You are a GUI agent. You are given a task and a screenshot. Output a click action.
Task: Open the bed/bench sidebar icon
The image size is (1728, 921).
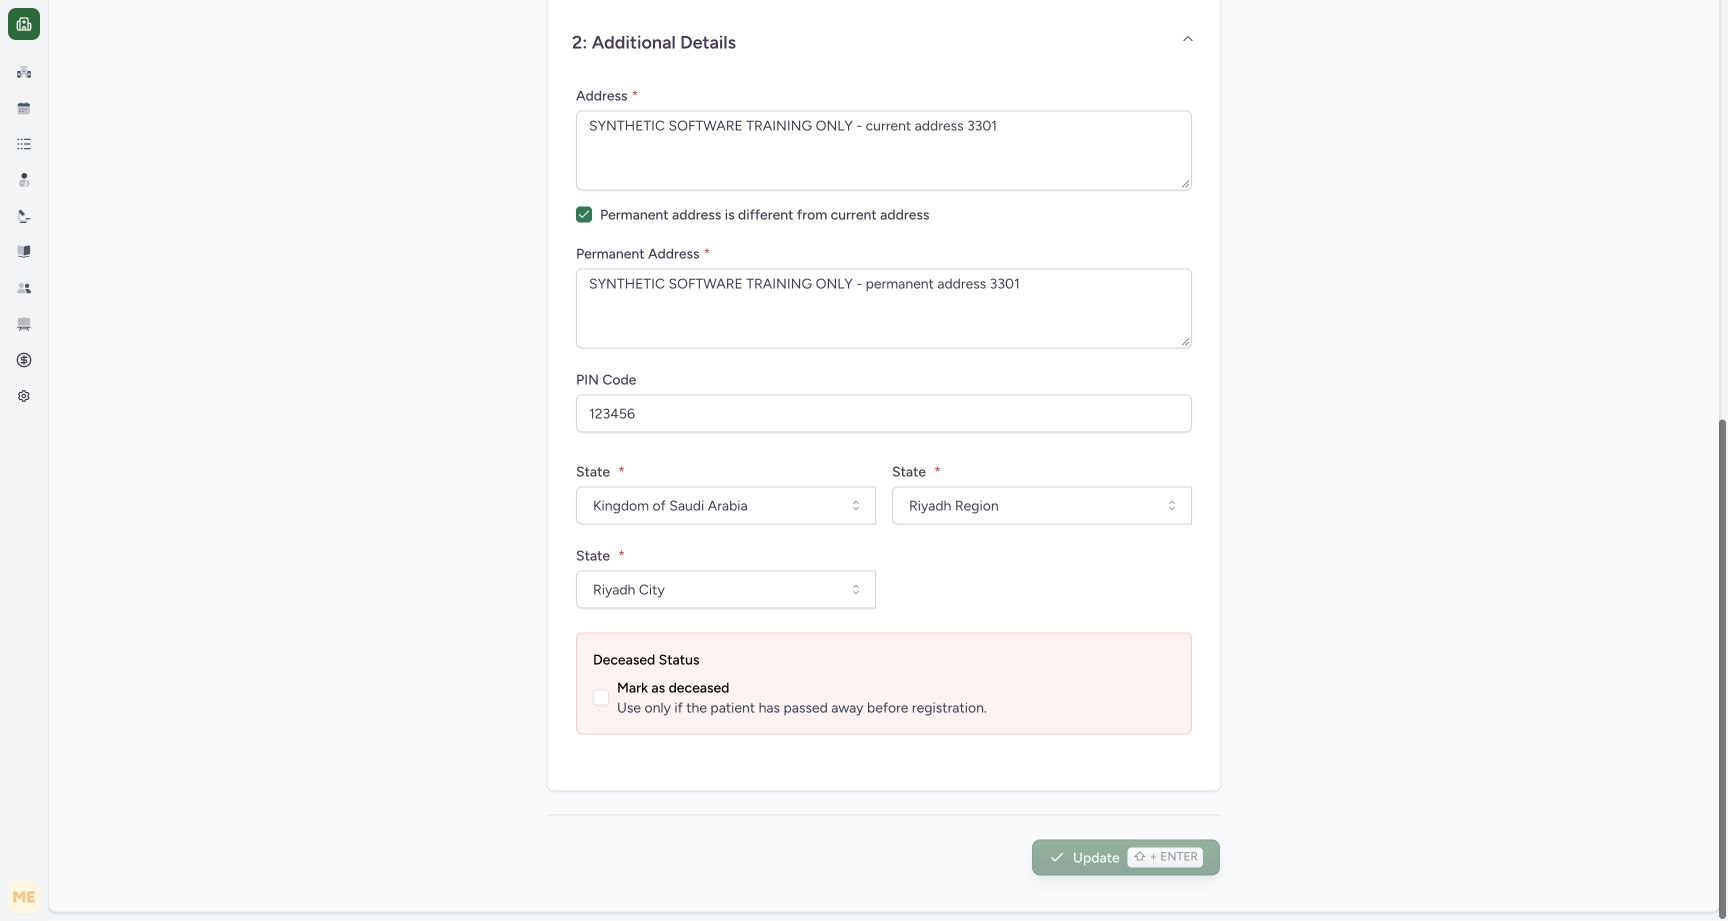pyautogui.click(x=24, y=324)
